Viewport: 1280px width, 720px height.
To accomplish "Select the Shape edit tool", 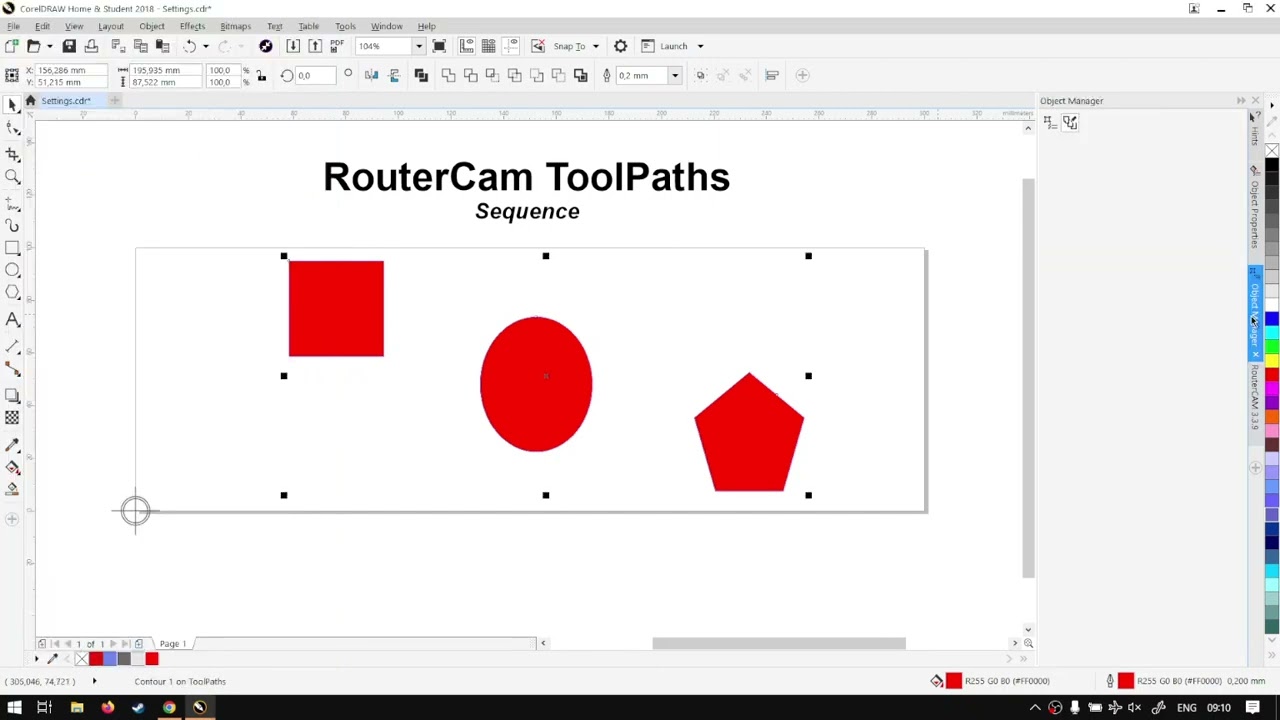I will pos(12,128).
